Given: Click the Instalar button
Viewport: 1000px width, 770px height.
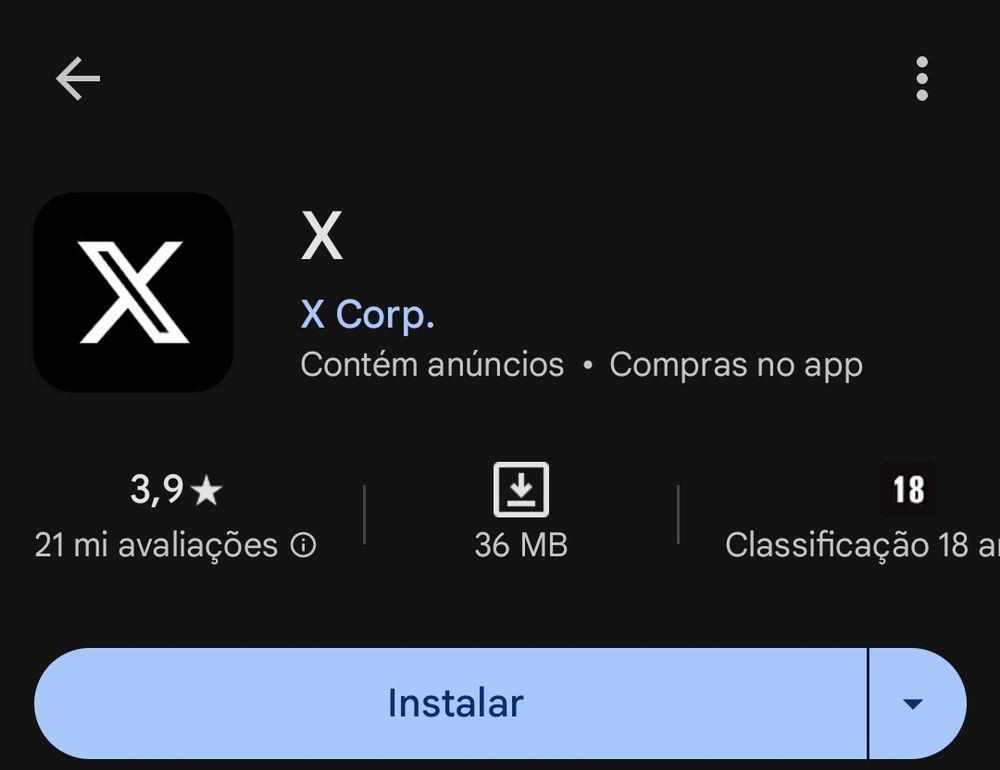Looking at the screenshot, I should (451, 704).
